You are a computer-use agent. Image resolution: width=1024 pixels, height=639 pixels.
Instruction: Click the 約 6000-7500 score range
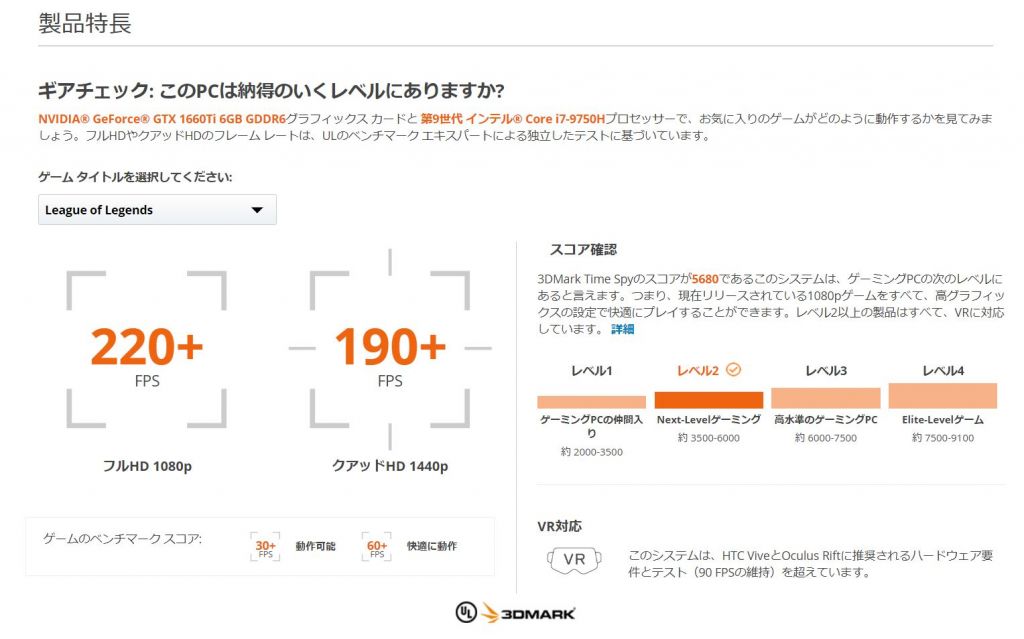(825, 438)
